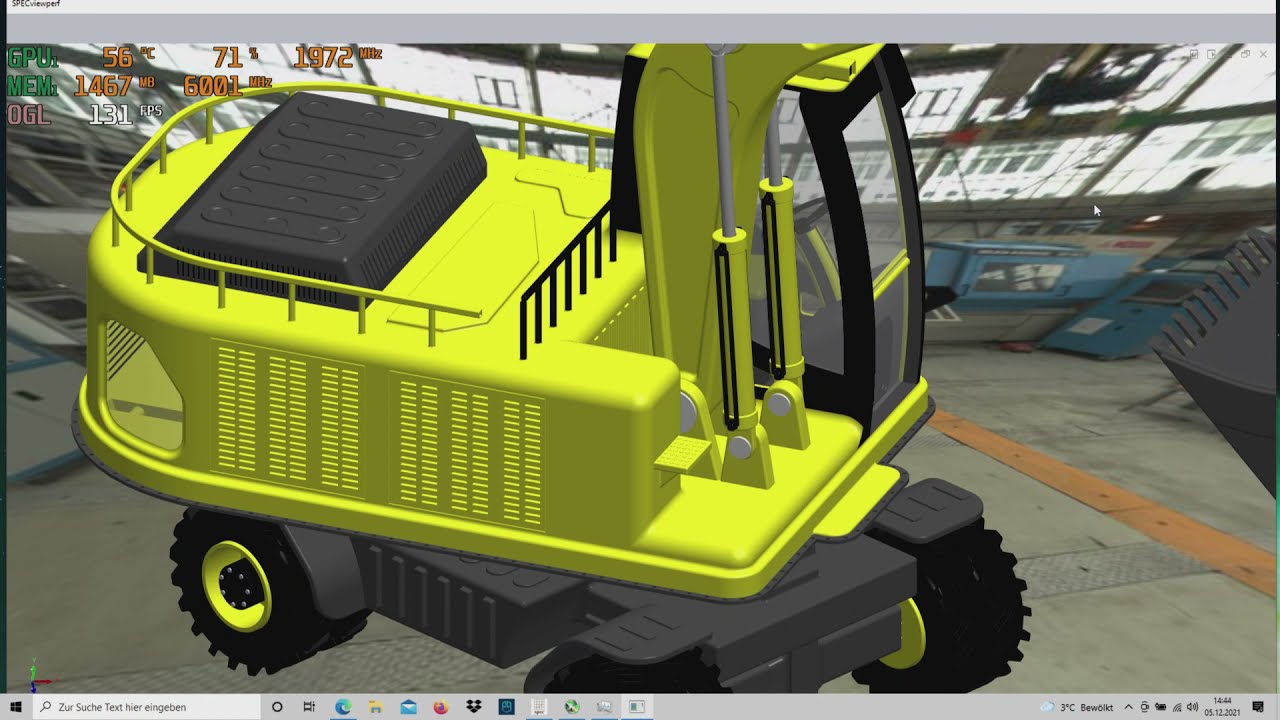The image size is (1280, 720).
Task: Open the green round app icon in taskbar
Action: [572, 707]
